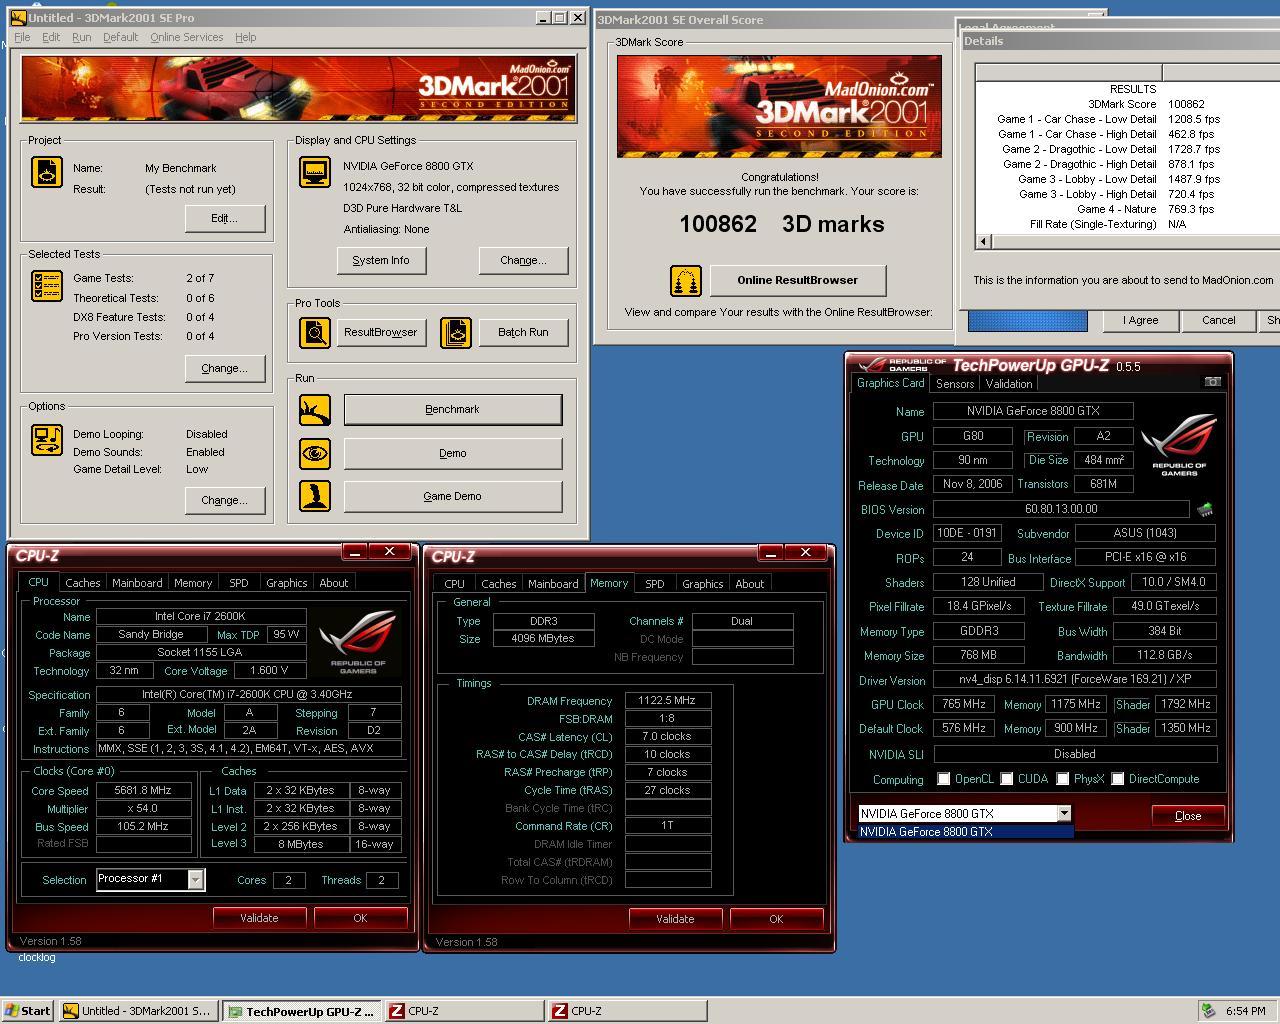Click the clock in the system tray
Image resolution: width=1280 pixels, height=1024 pixels.
(x=1245, y=1011)
